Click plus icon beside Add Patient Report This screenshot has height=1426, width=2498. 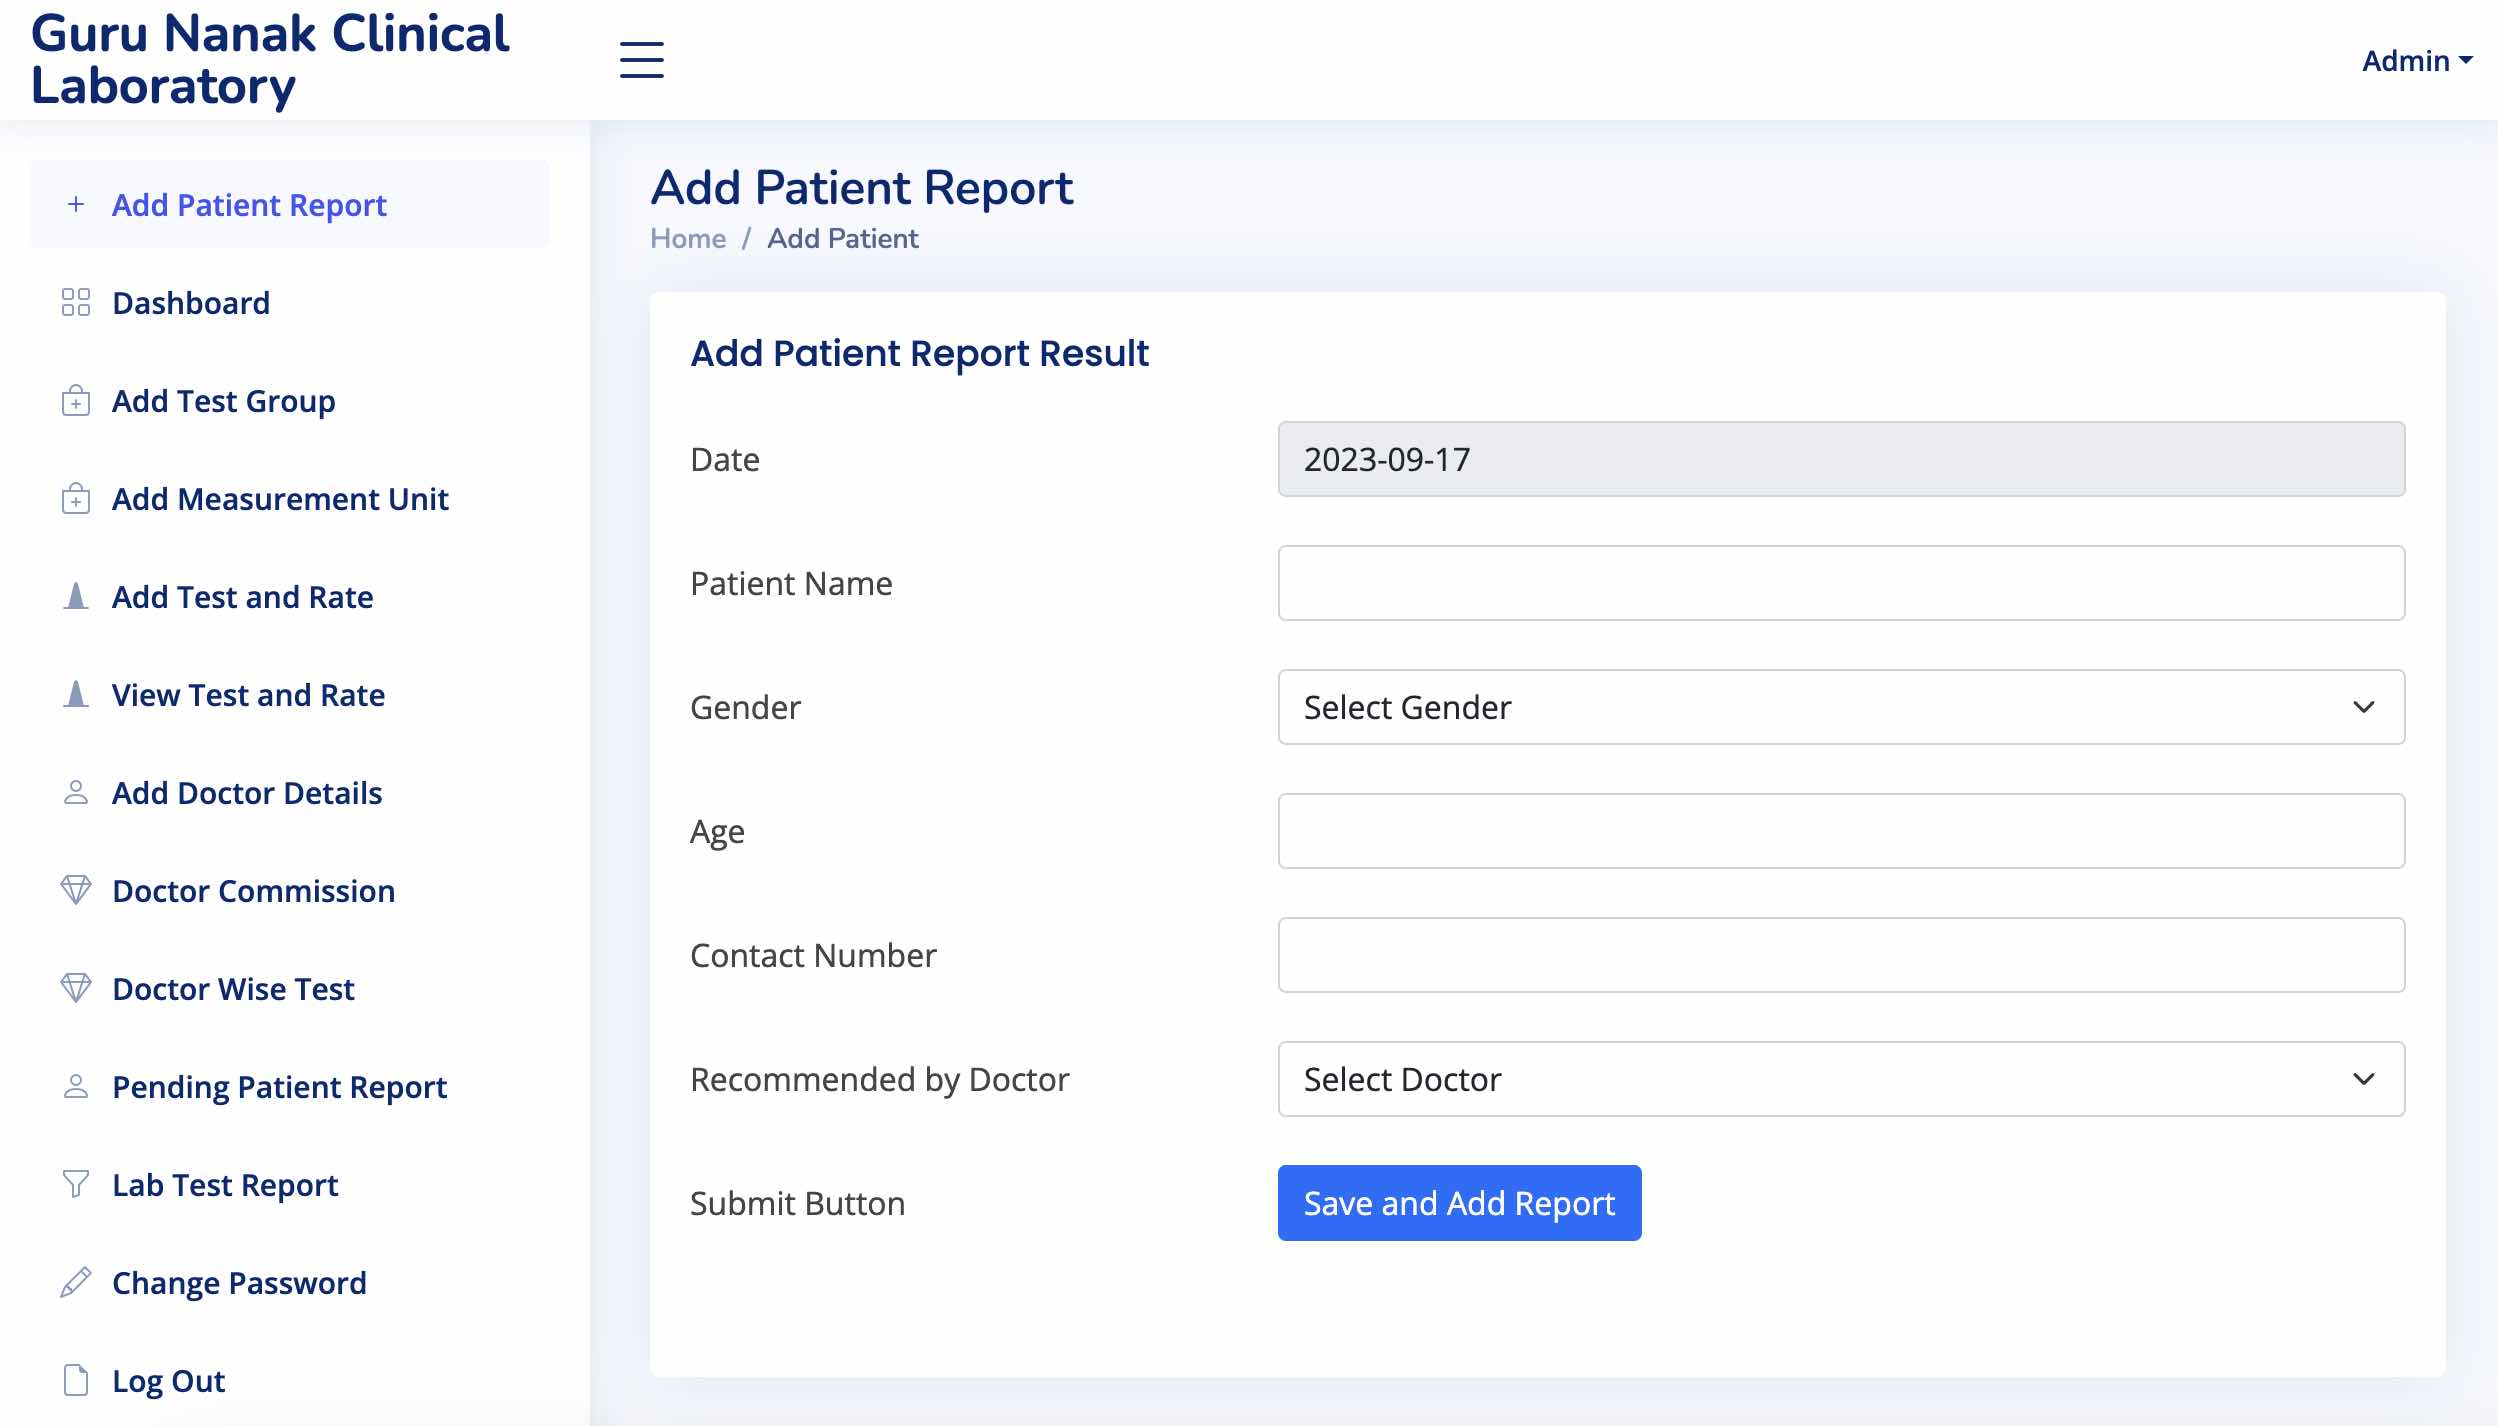point(76,204)
